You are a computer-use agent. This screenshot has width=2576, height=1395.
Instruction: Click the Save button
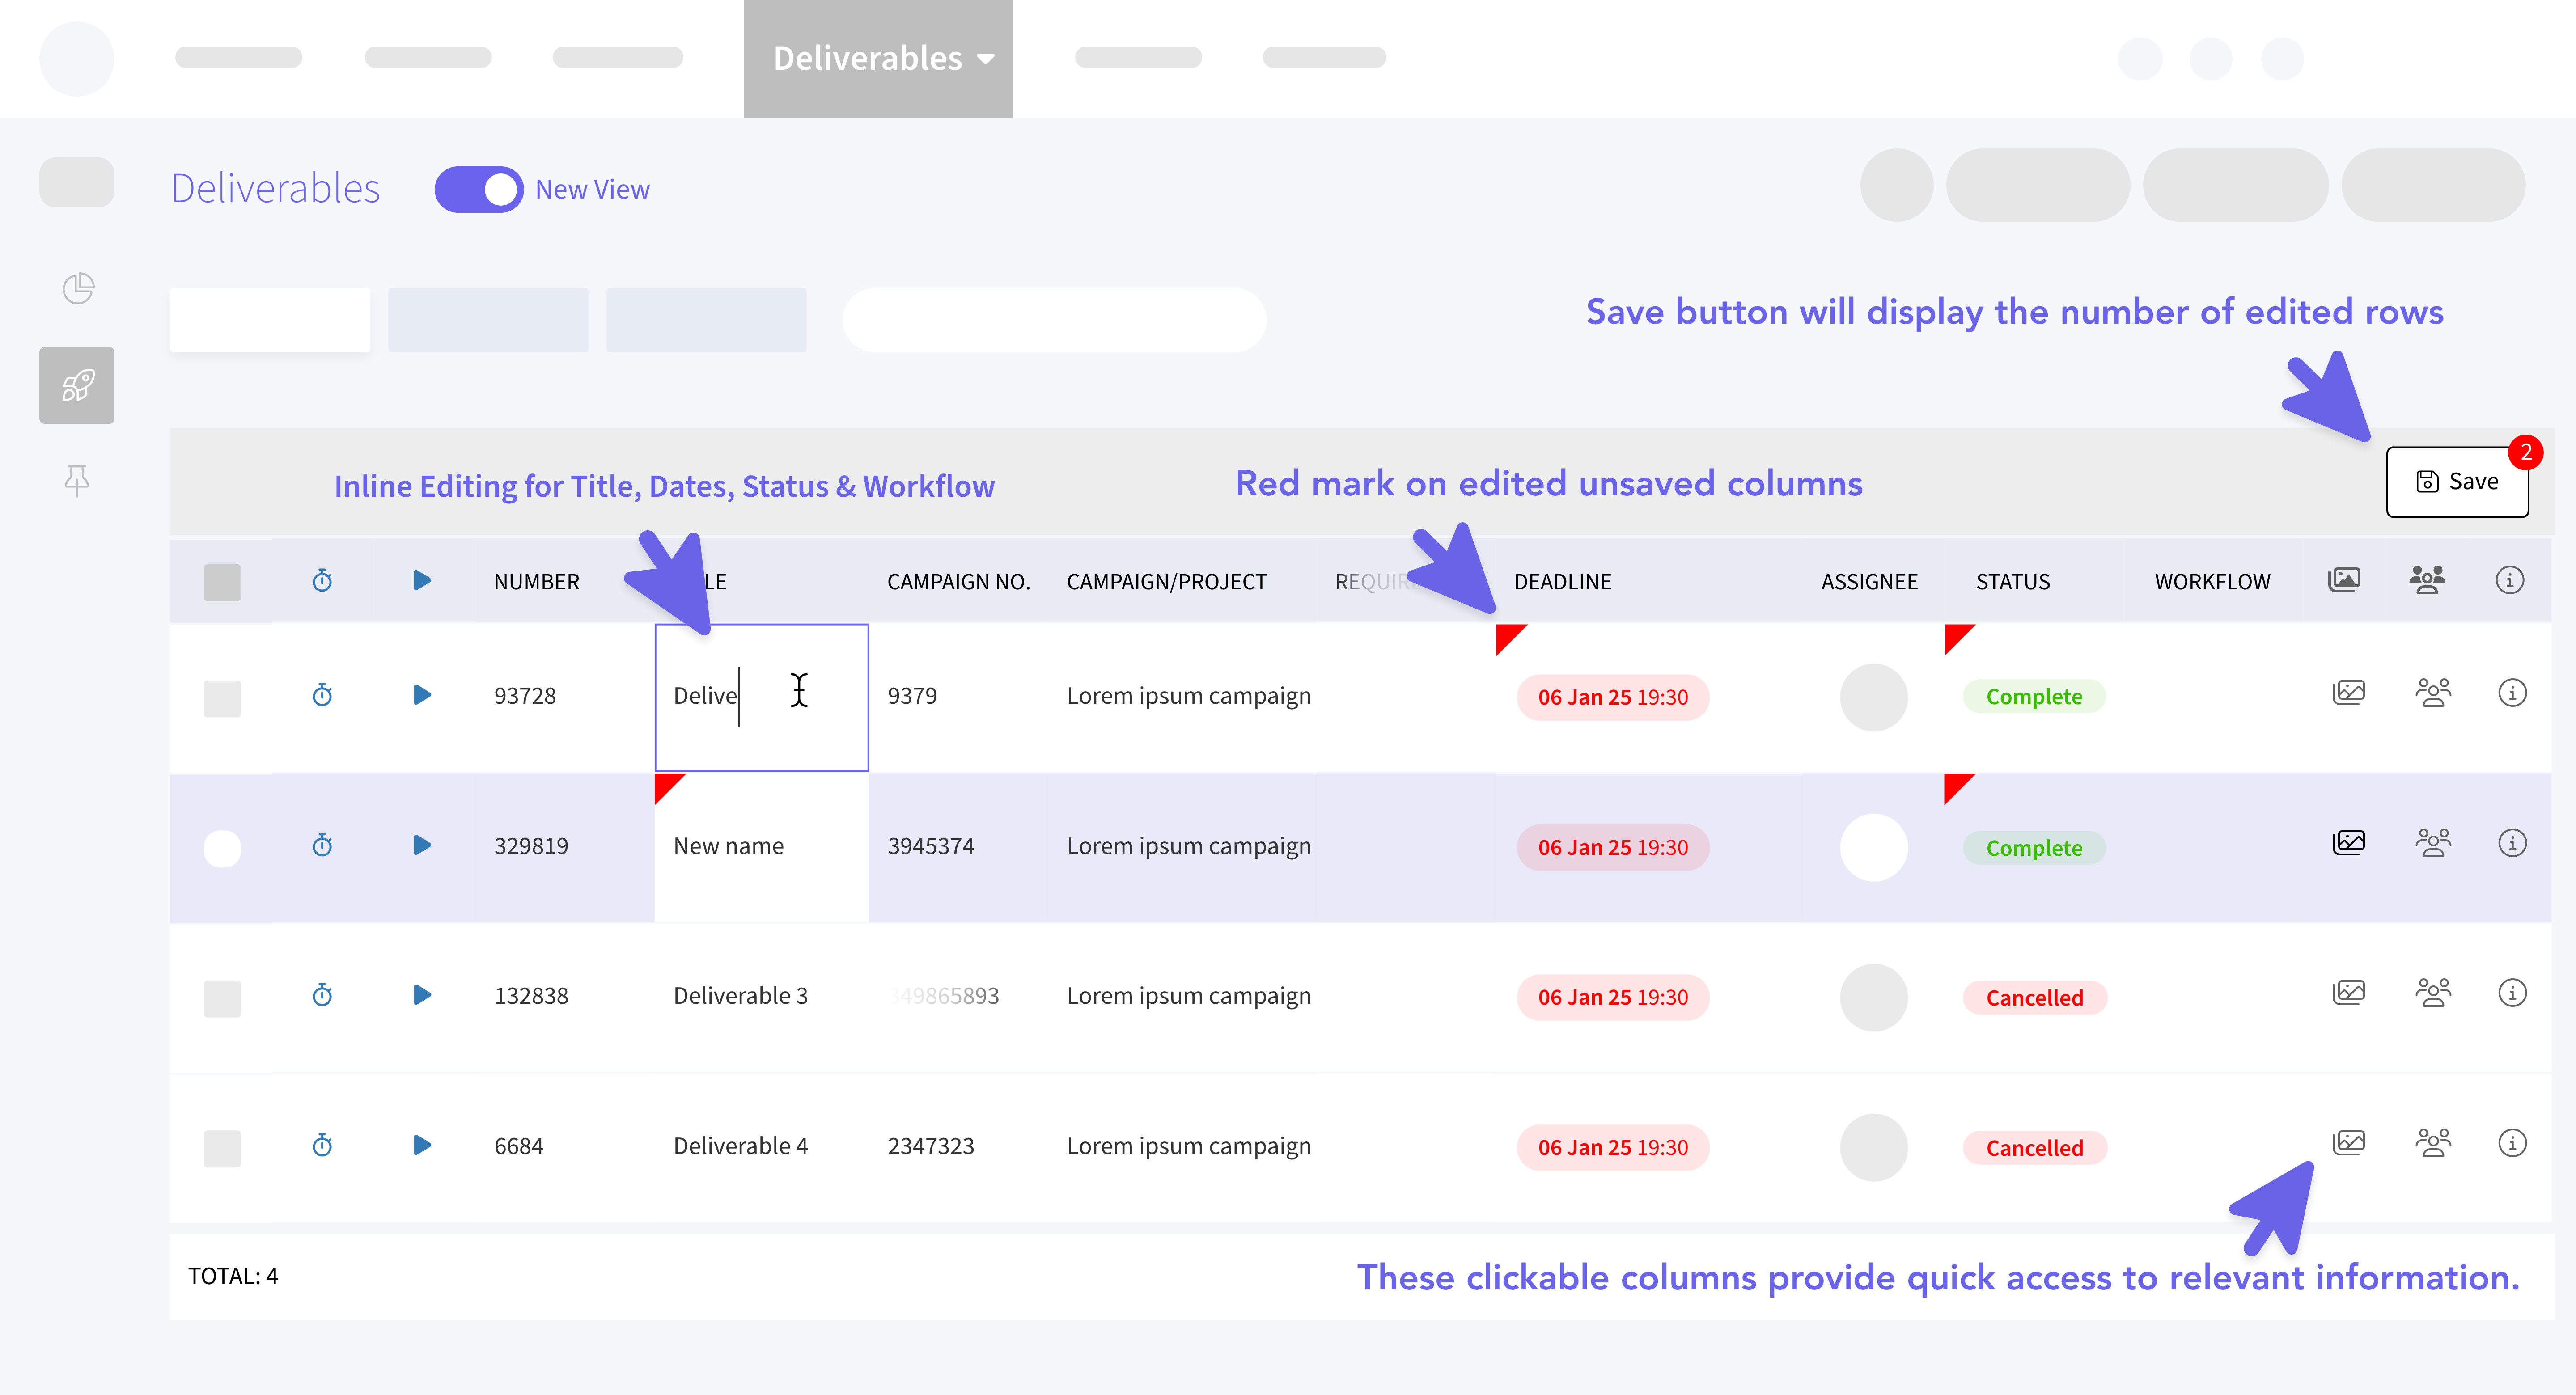pyautogui.click(x=2457, y=482)
